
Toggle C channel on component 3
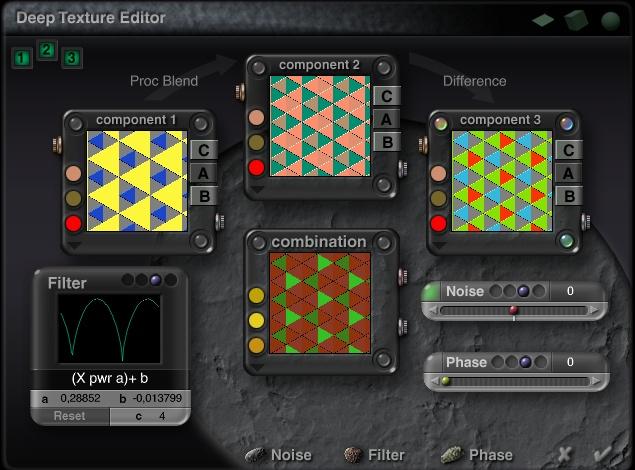tap(569, 150)
